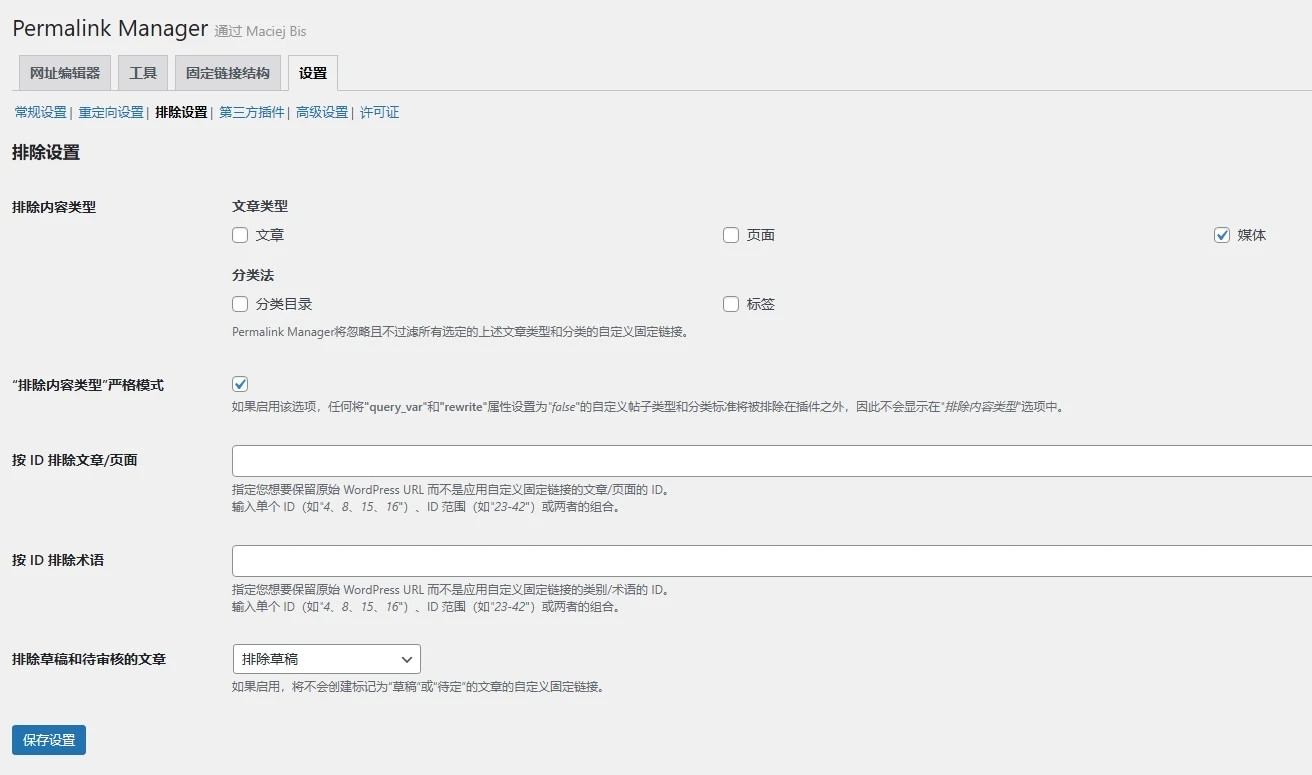打开"常规设置"链接
This screenshot has height=775, width=1312.
(39, 113)
